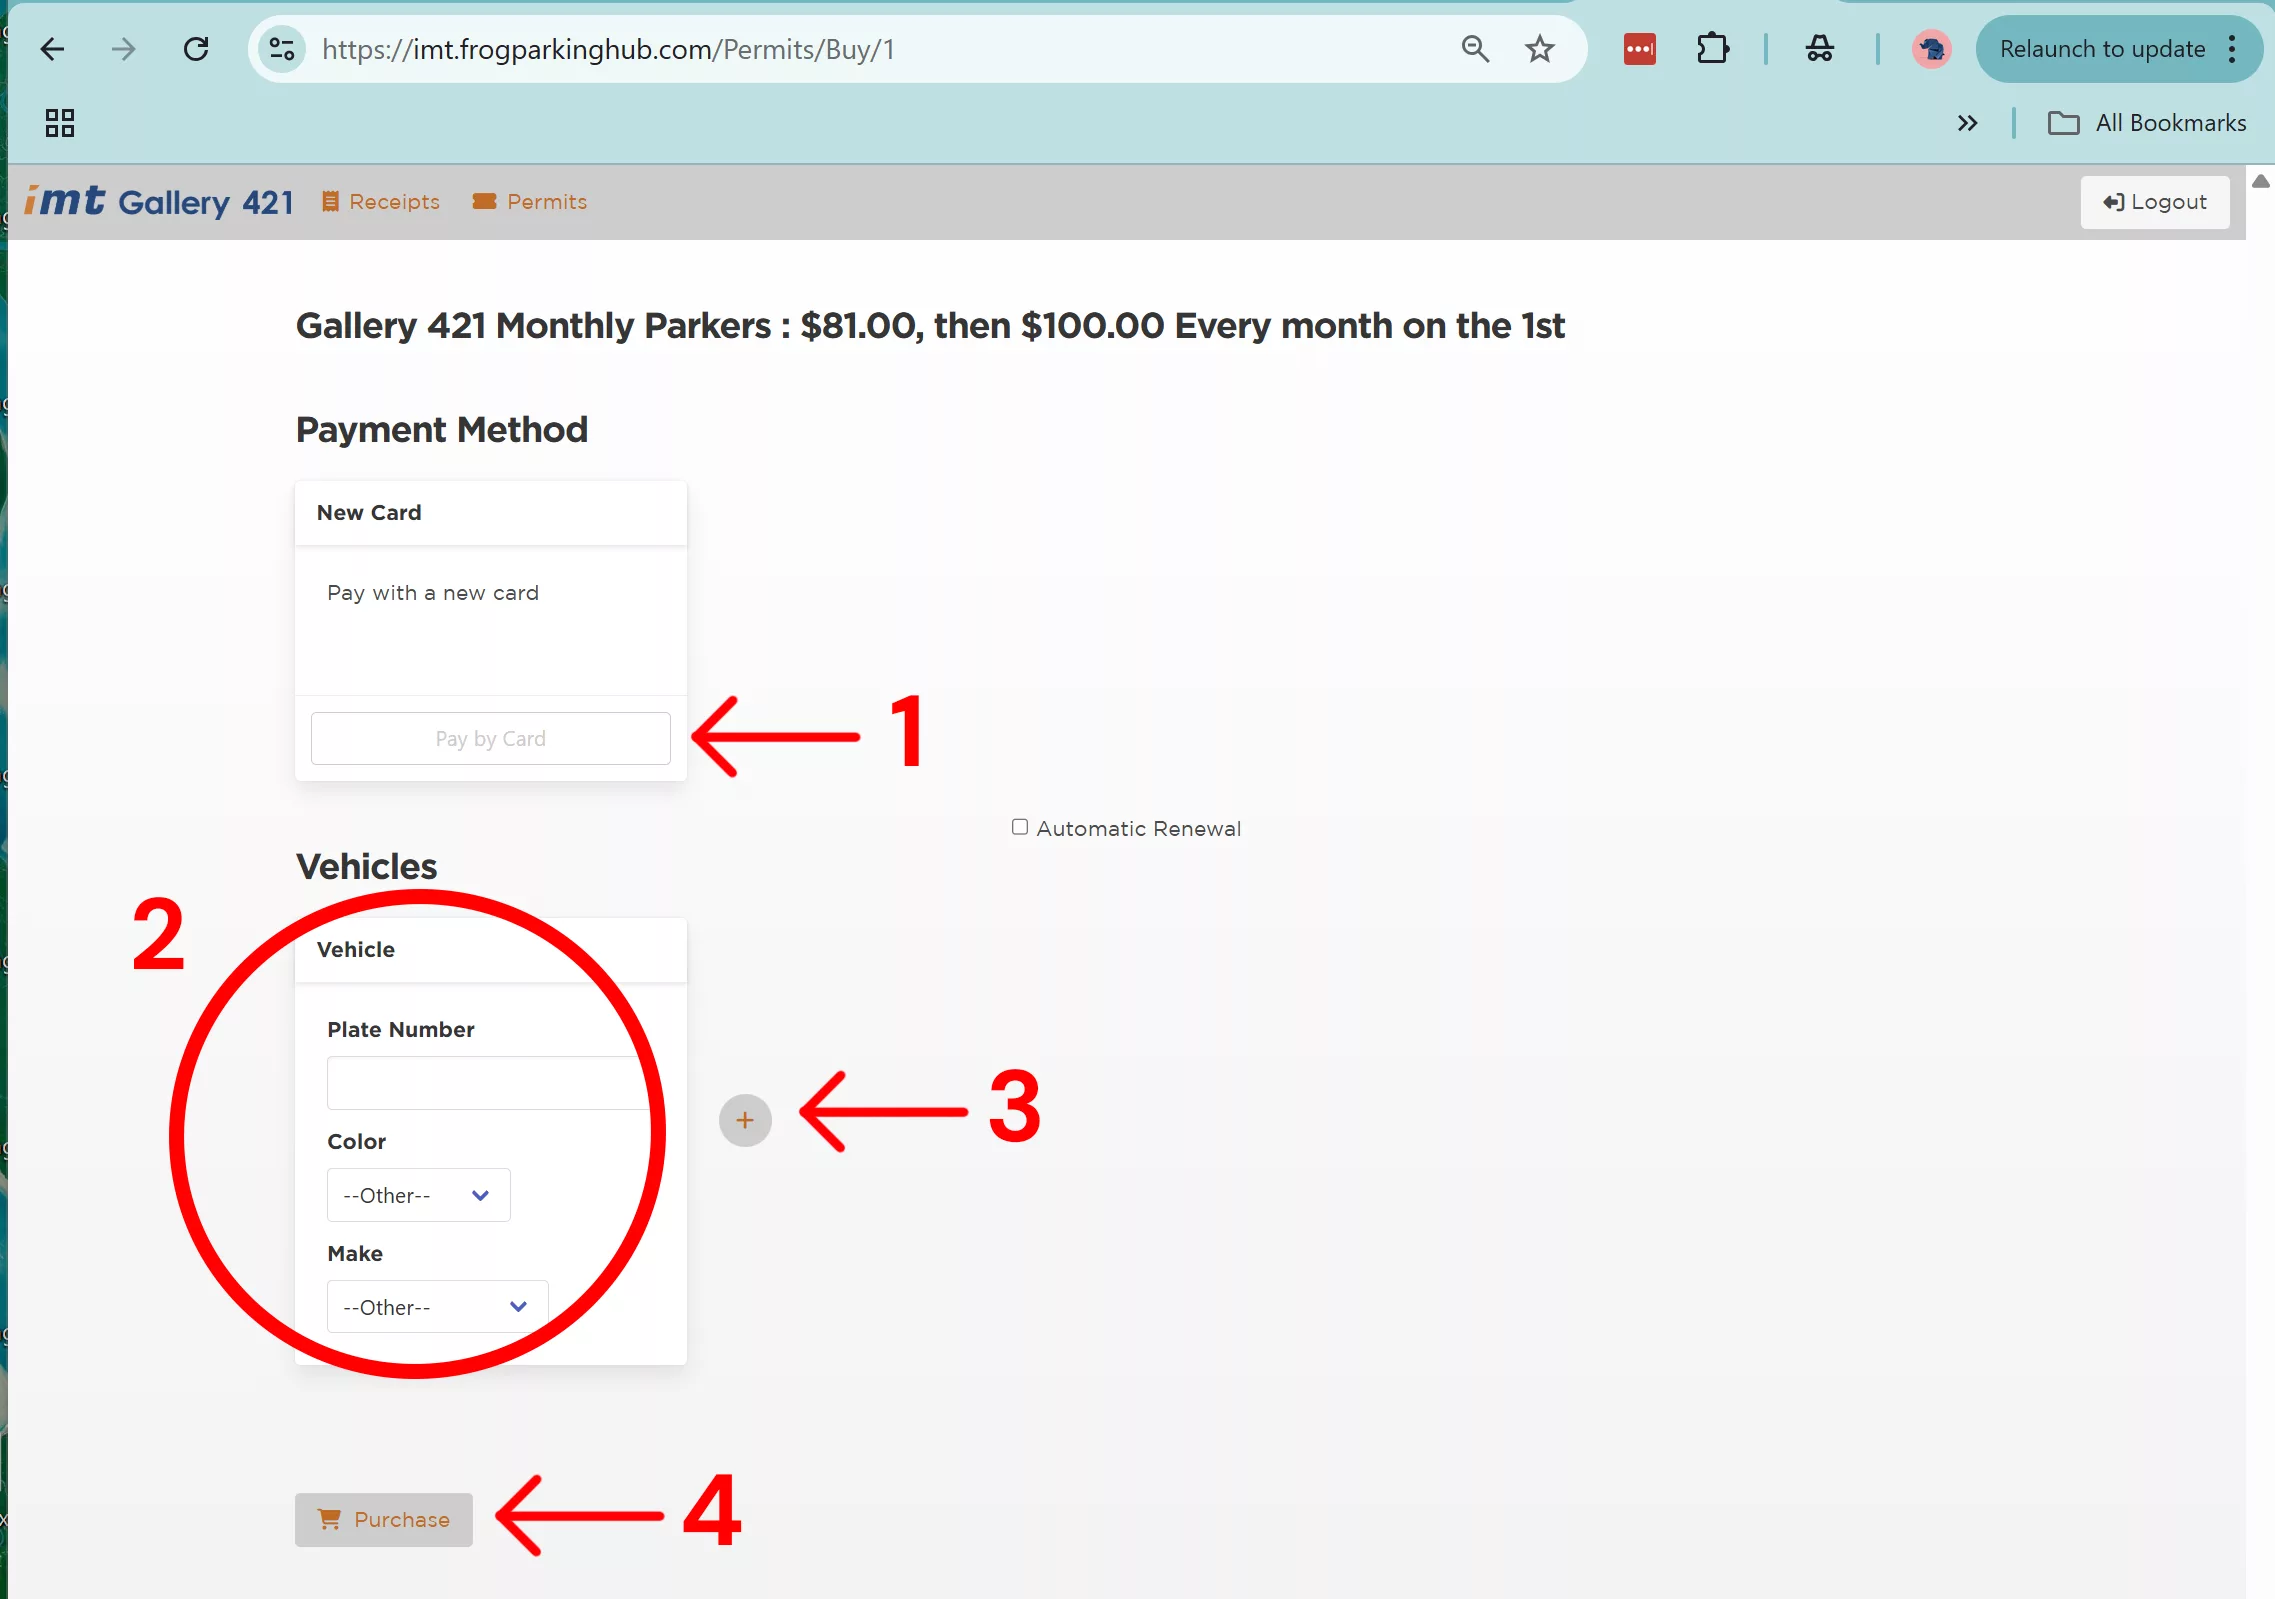Expand the Color dropdown

click(x=418, y=1195)
